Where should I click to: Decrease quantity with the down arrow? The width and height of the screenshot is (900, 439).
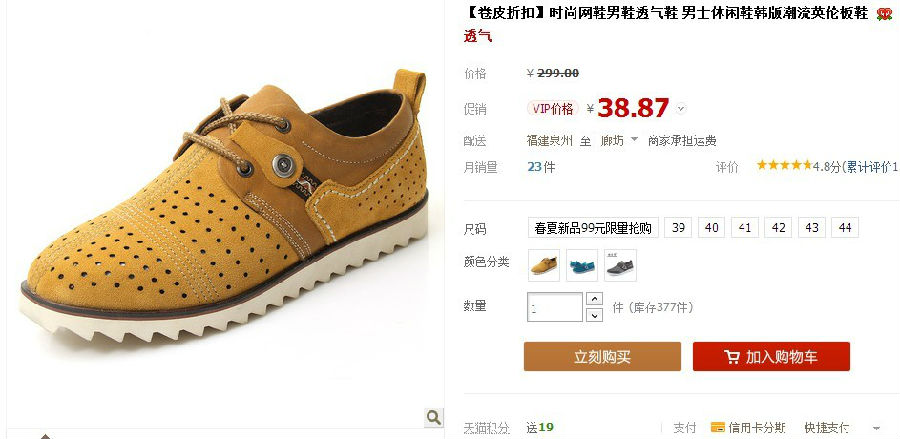(594, 314)
